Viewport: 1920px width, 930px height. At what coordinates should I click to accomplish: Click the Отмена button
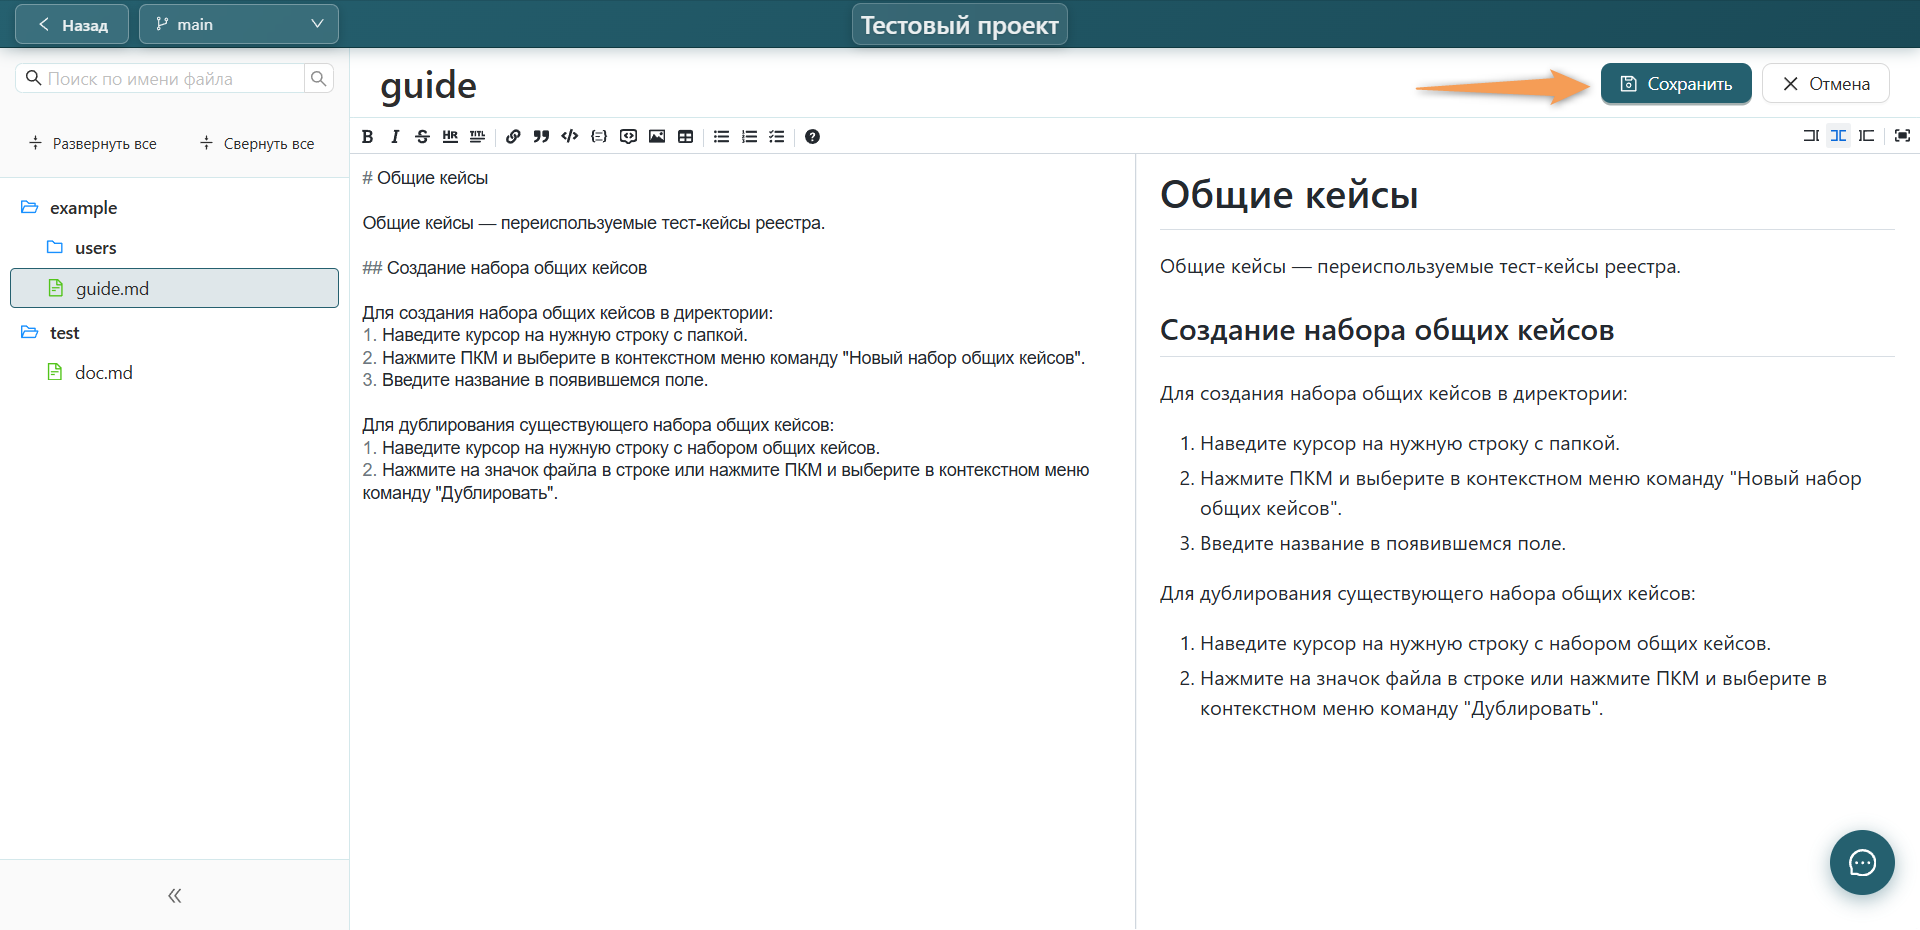[x=1826, y=84]
